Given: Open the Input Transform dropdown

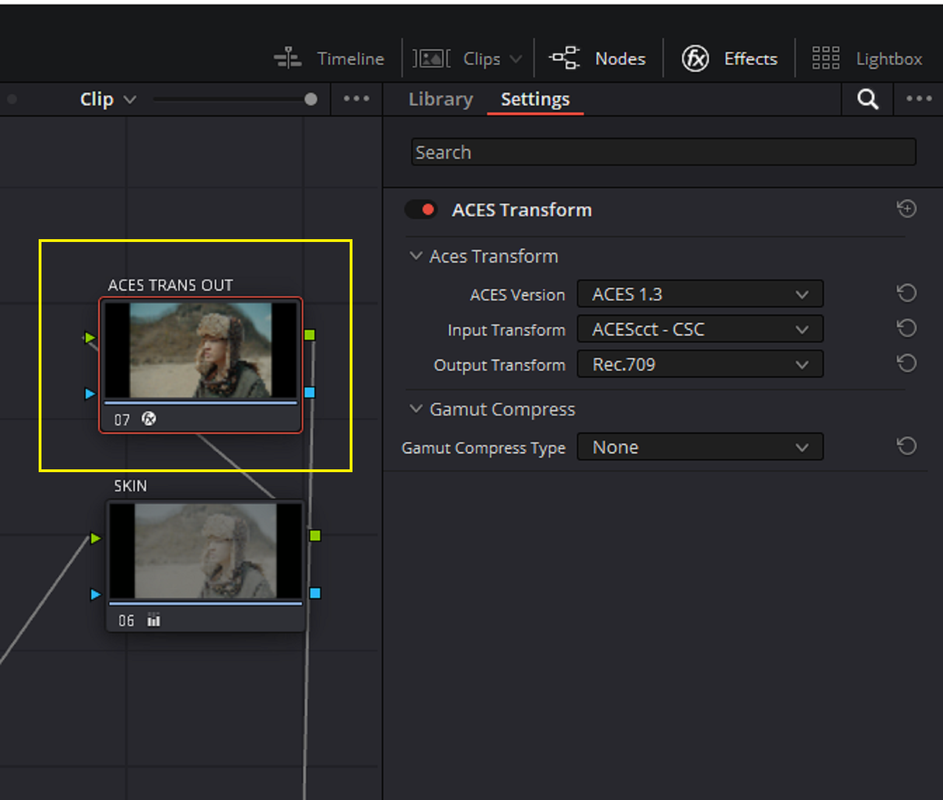Looking at the screenshot, I should [x=700, y=329].
